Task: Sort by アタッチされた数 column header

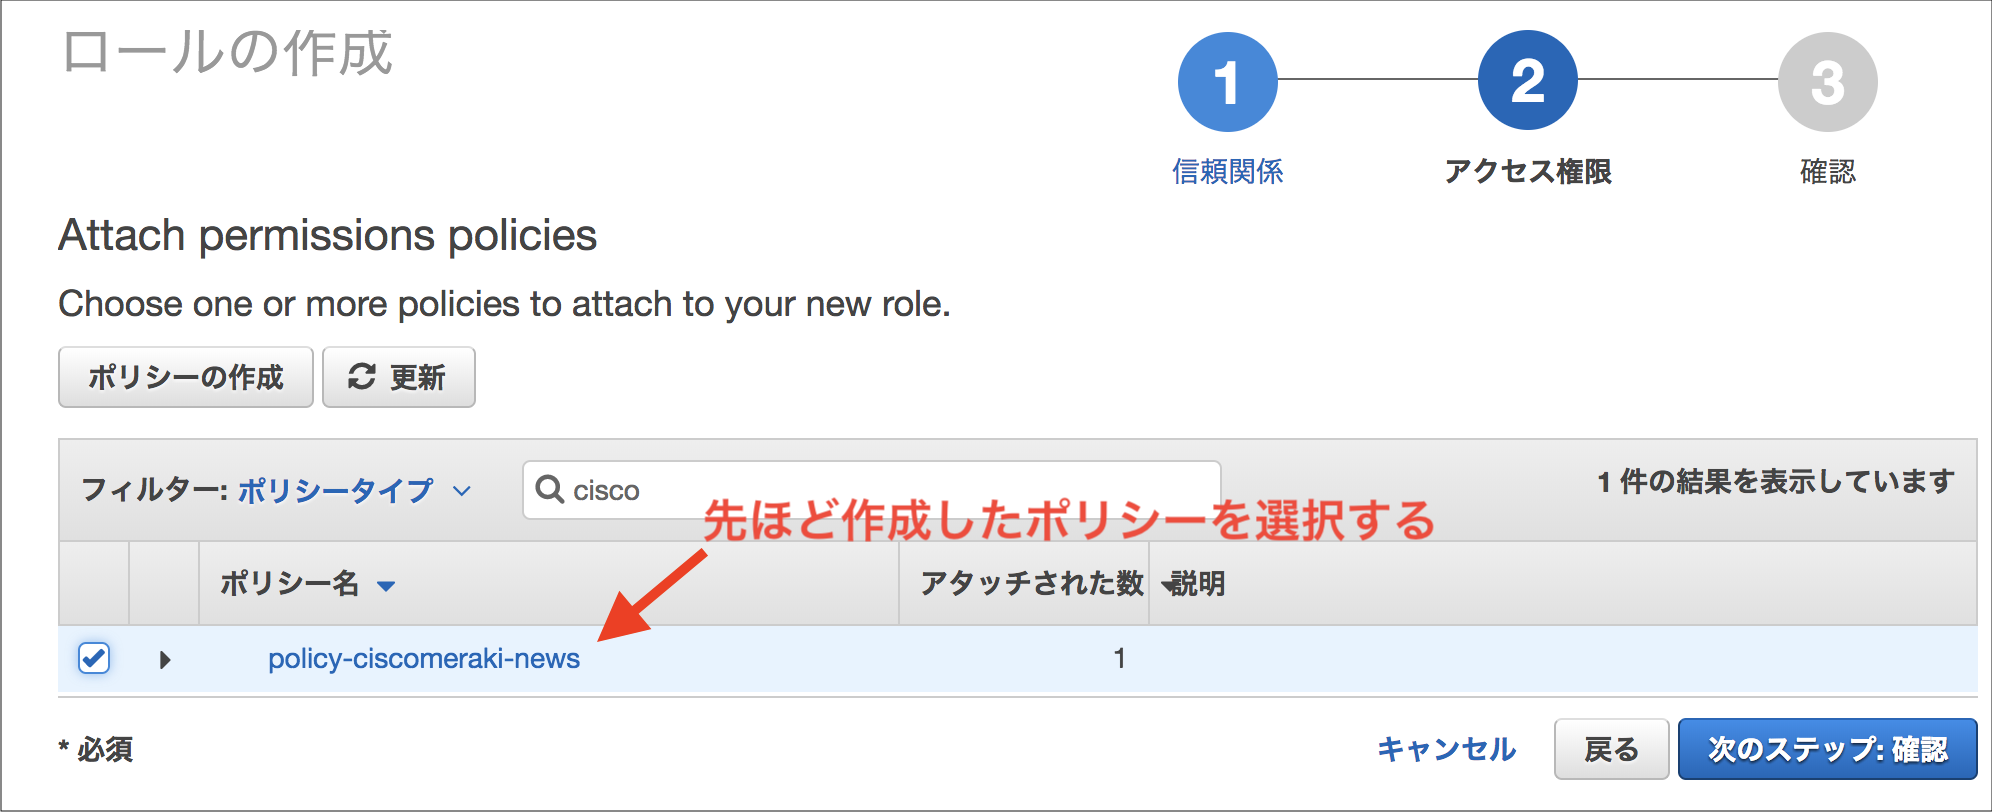Action: pos(1032,583)
